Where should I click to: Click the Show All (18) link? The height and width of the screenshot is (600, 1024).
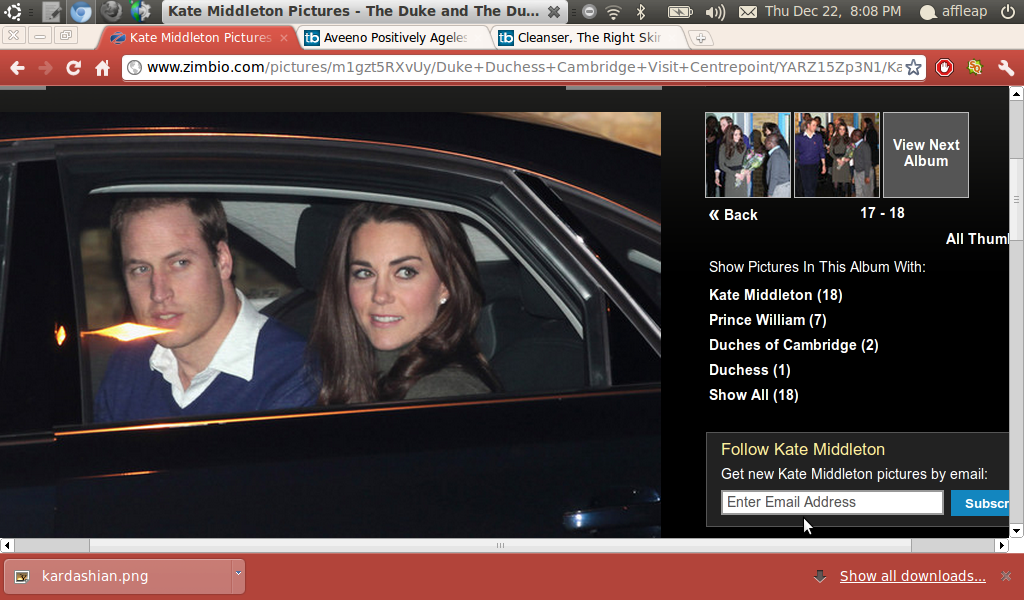coord(754,395)
